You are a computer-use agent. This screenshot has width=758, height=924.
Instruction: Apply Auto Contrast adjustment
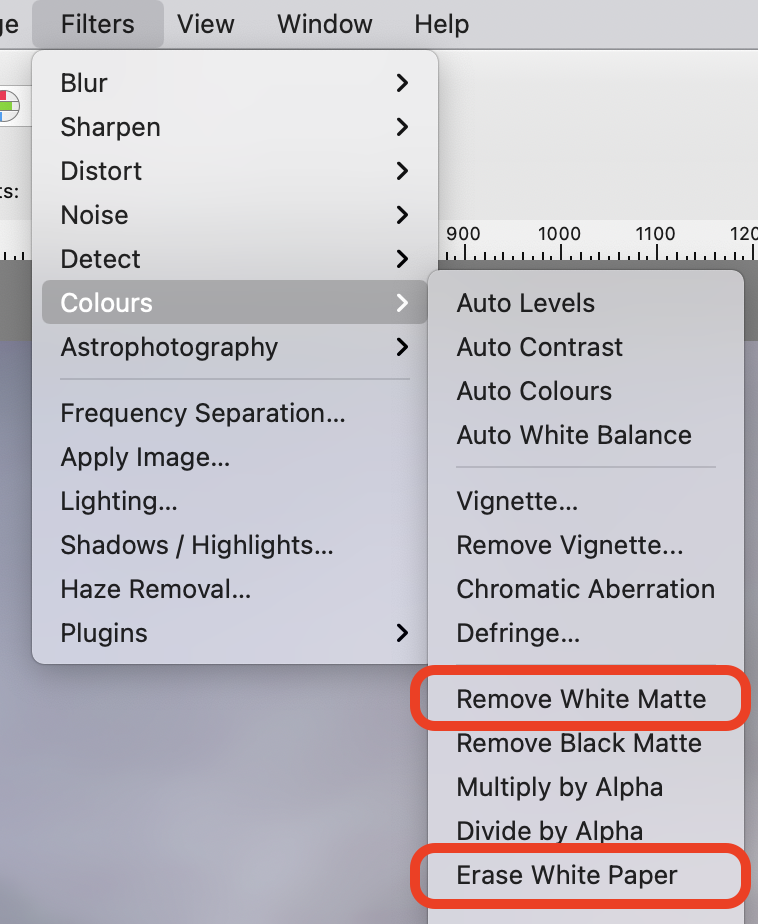point(539,347)
